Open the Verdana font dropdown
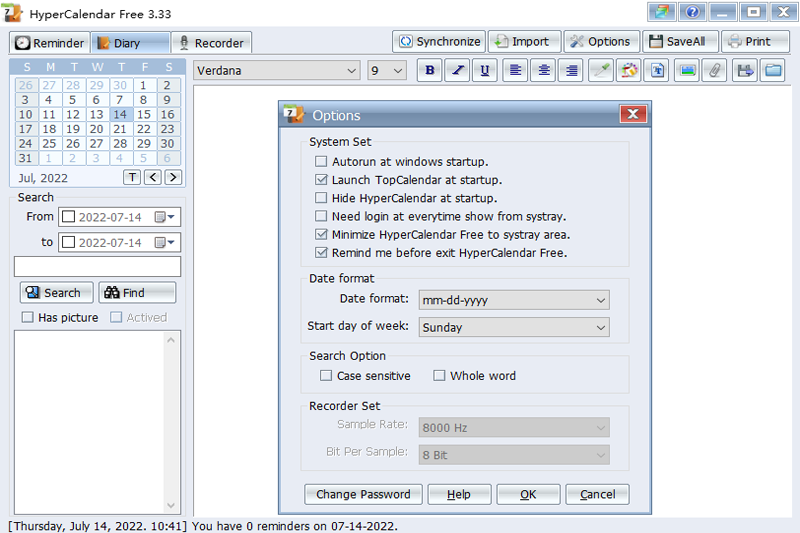Image resolution: width=800 pixels, height=533 pixels. 276,70
